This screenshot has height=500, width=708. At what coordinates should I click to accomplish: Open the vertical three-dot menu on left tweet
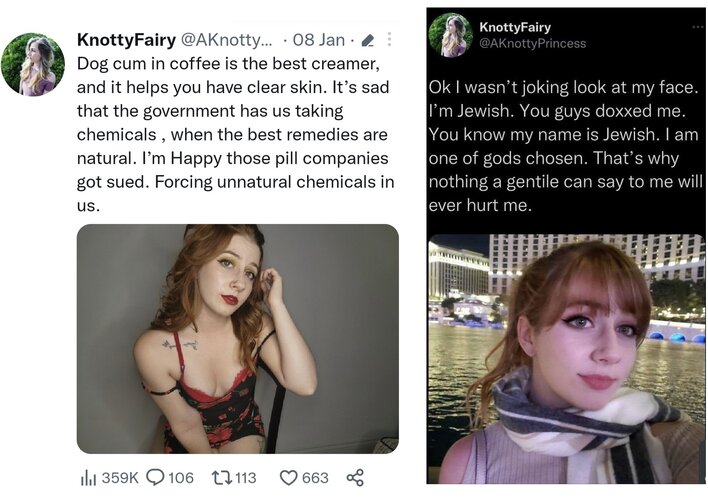tap(389, 39)
